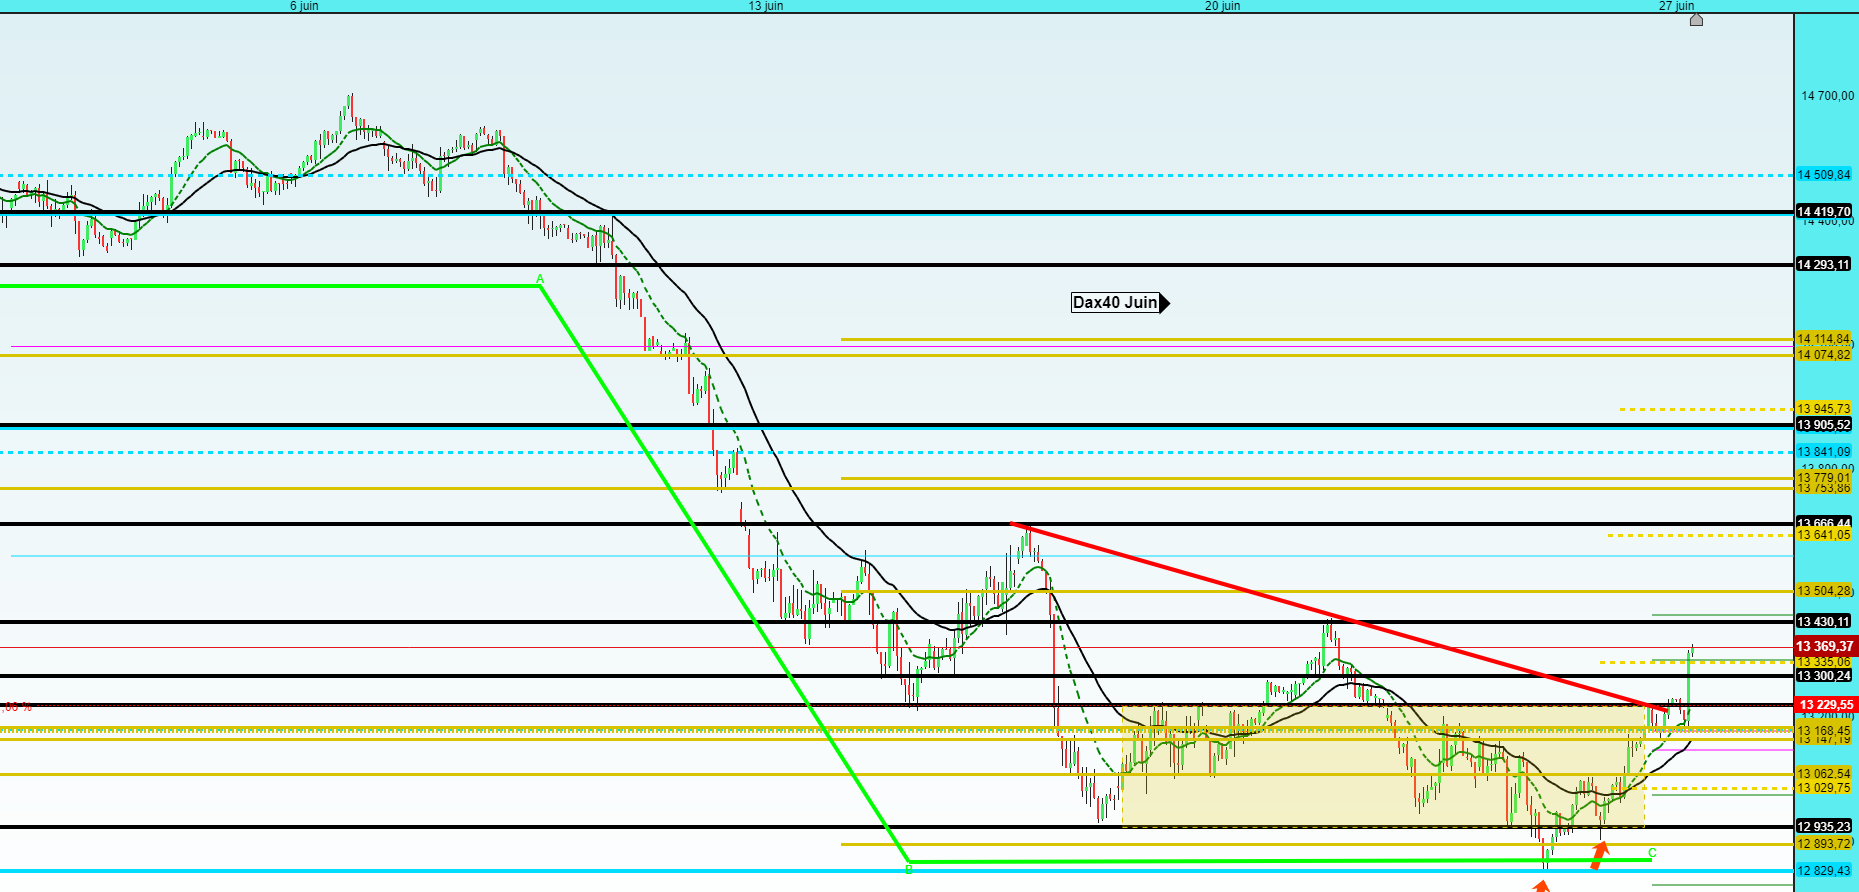1859x892 pixels.
Task: Select the 14 293,11 horizontal level label
Action: point(1824,265)
